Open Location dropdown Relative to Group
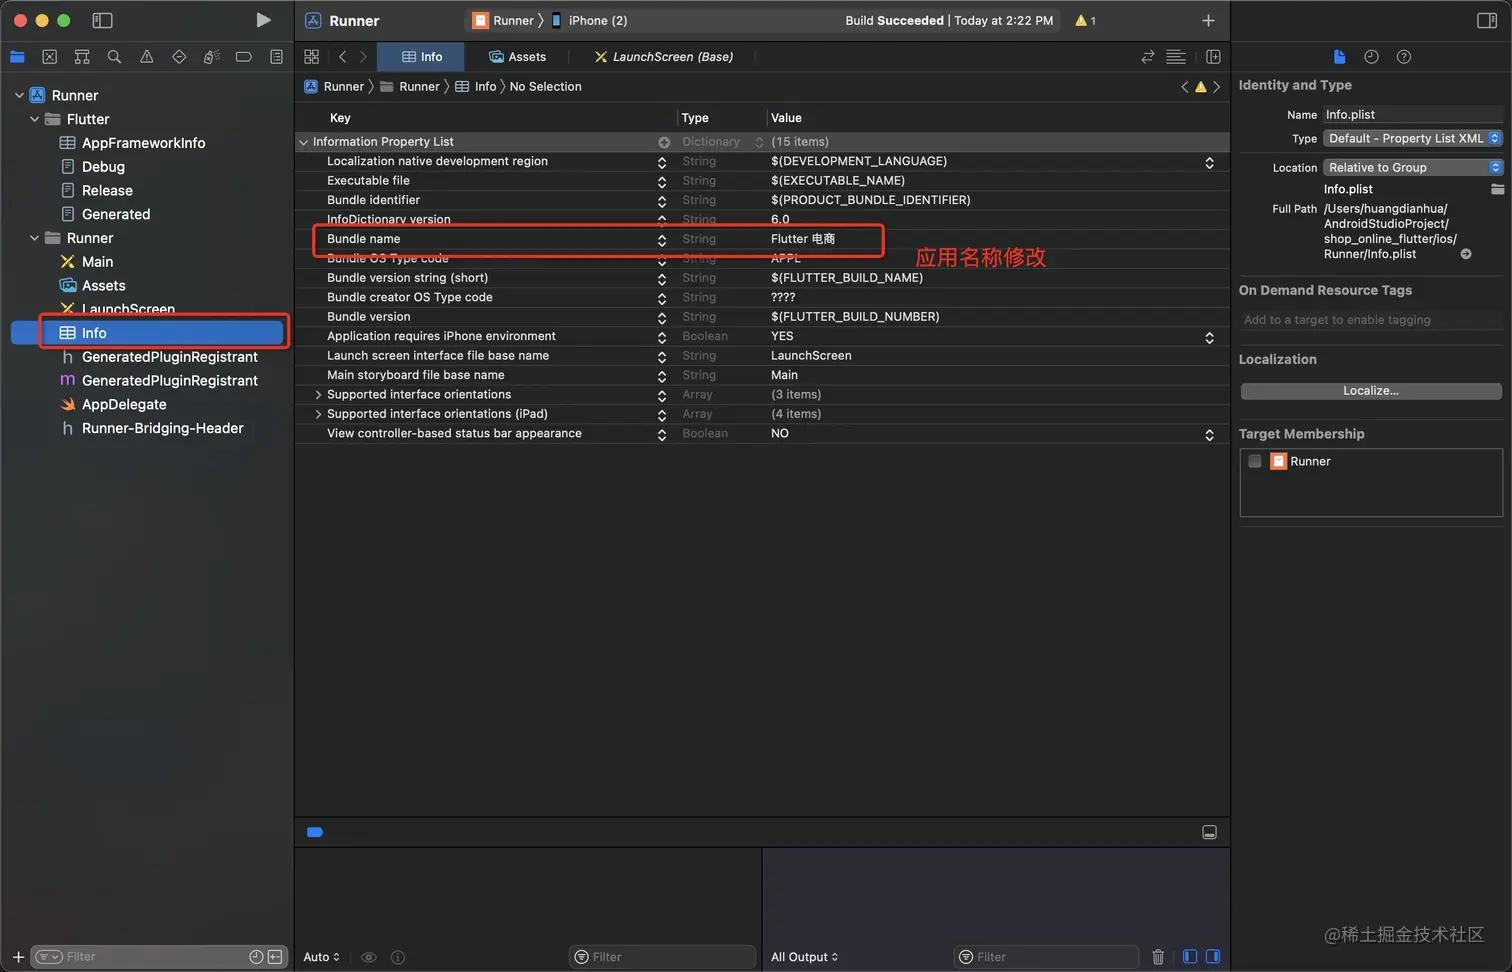The height and width of the screenshot is (972, 1512). 1413,167
